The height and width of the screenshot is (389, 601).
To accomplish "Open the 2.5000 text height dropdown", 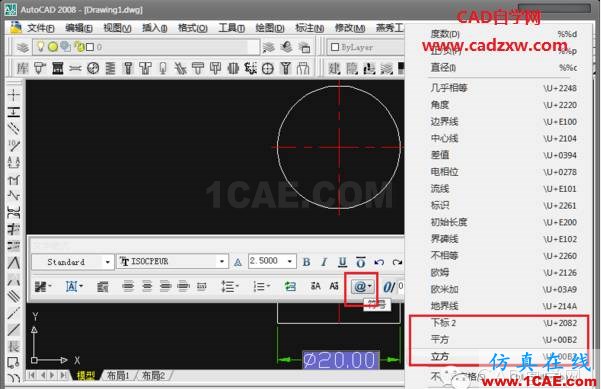I will [272, 261].
